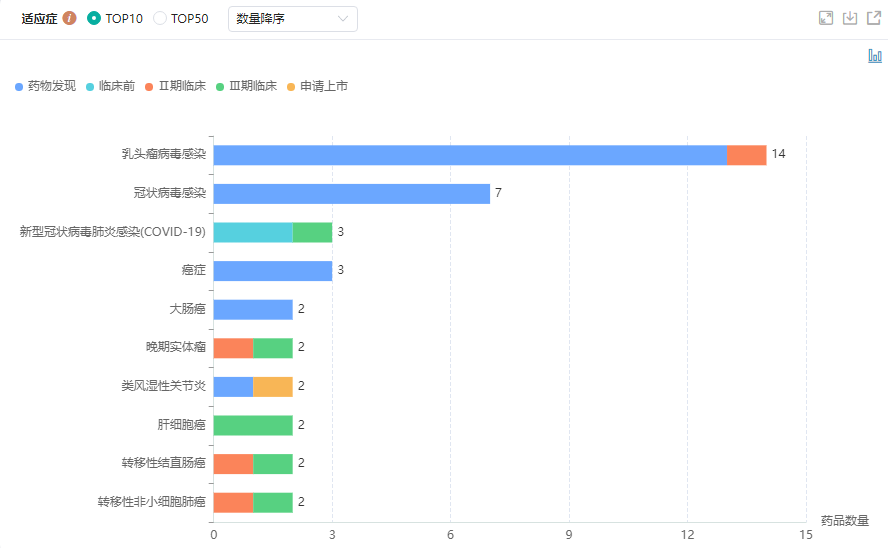Click yellow 申请上市 segment of 类风湿性关节炎 bar
888x548 pixels.
272,386
